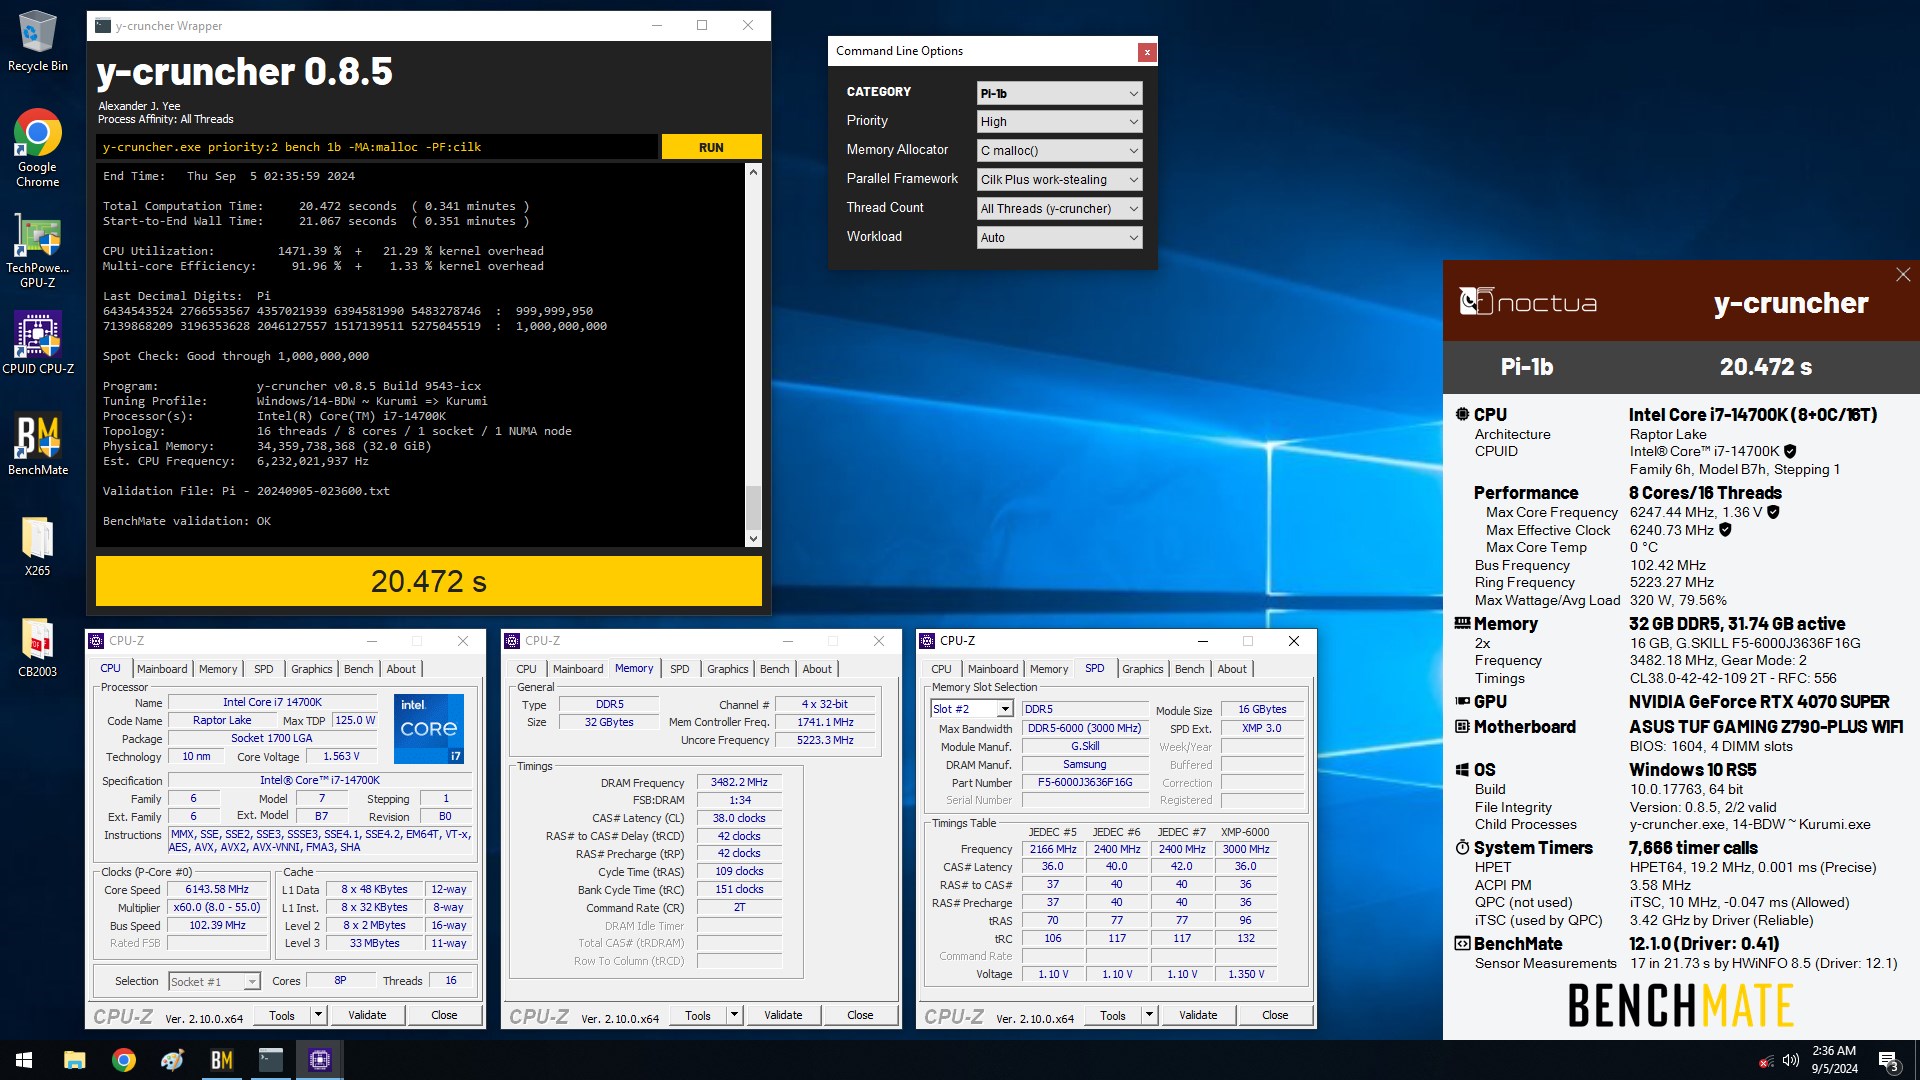Click the network tray icon

click(x=1767, y=1061)
